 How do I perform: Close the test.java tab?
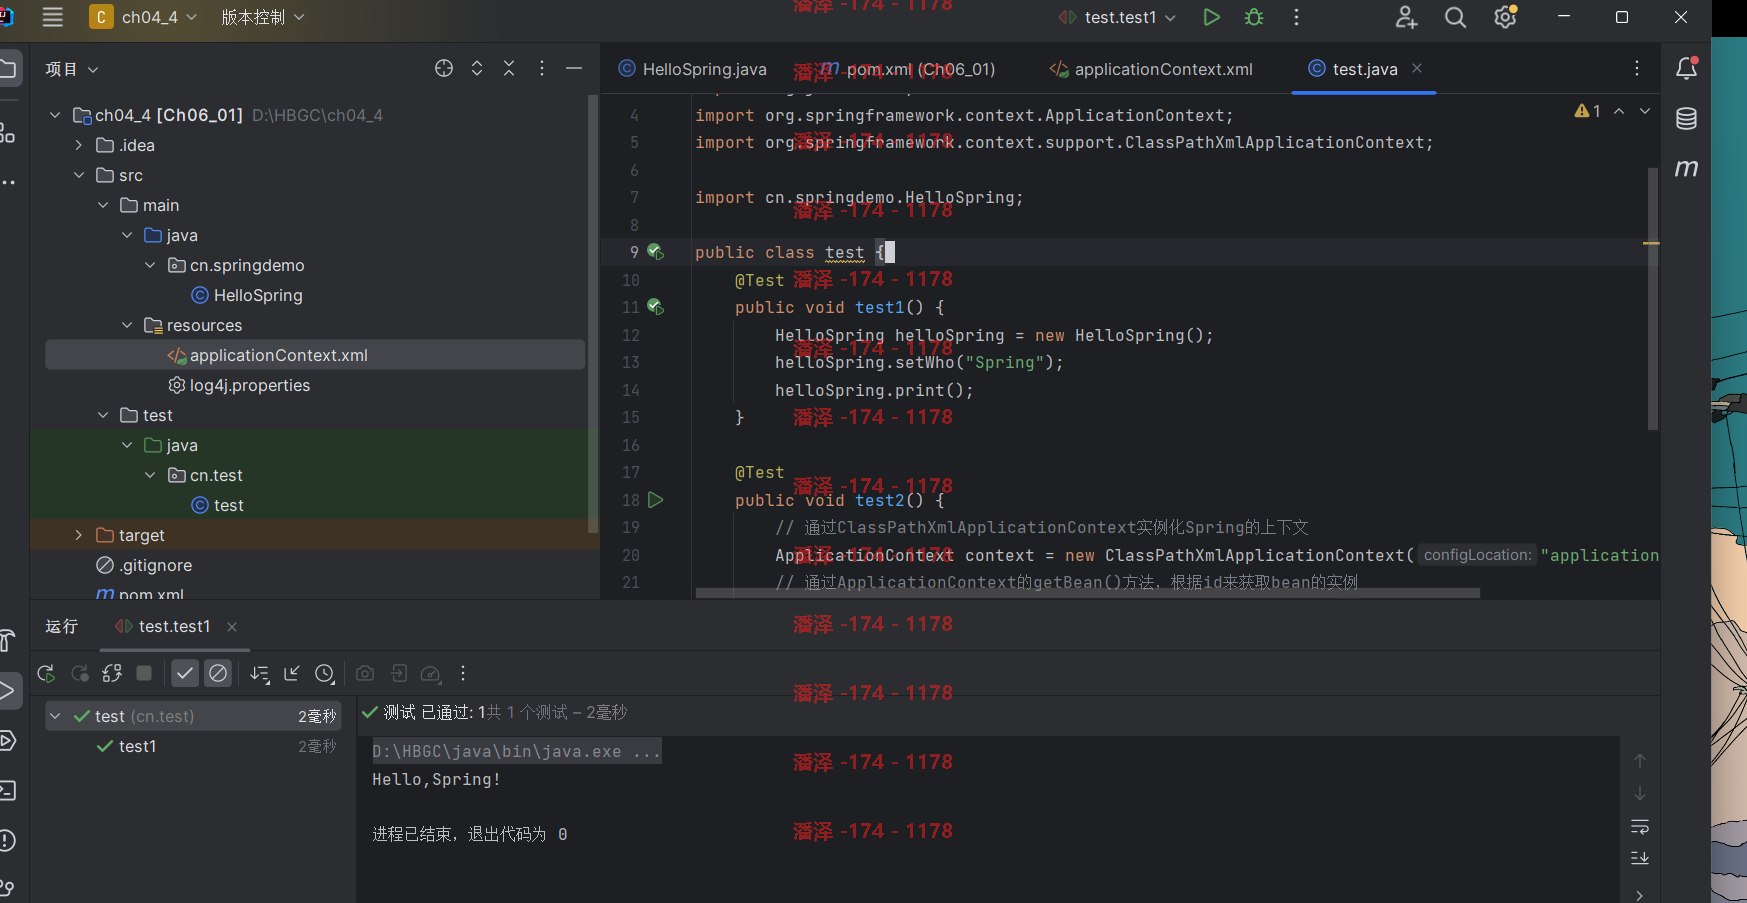1417,68
